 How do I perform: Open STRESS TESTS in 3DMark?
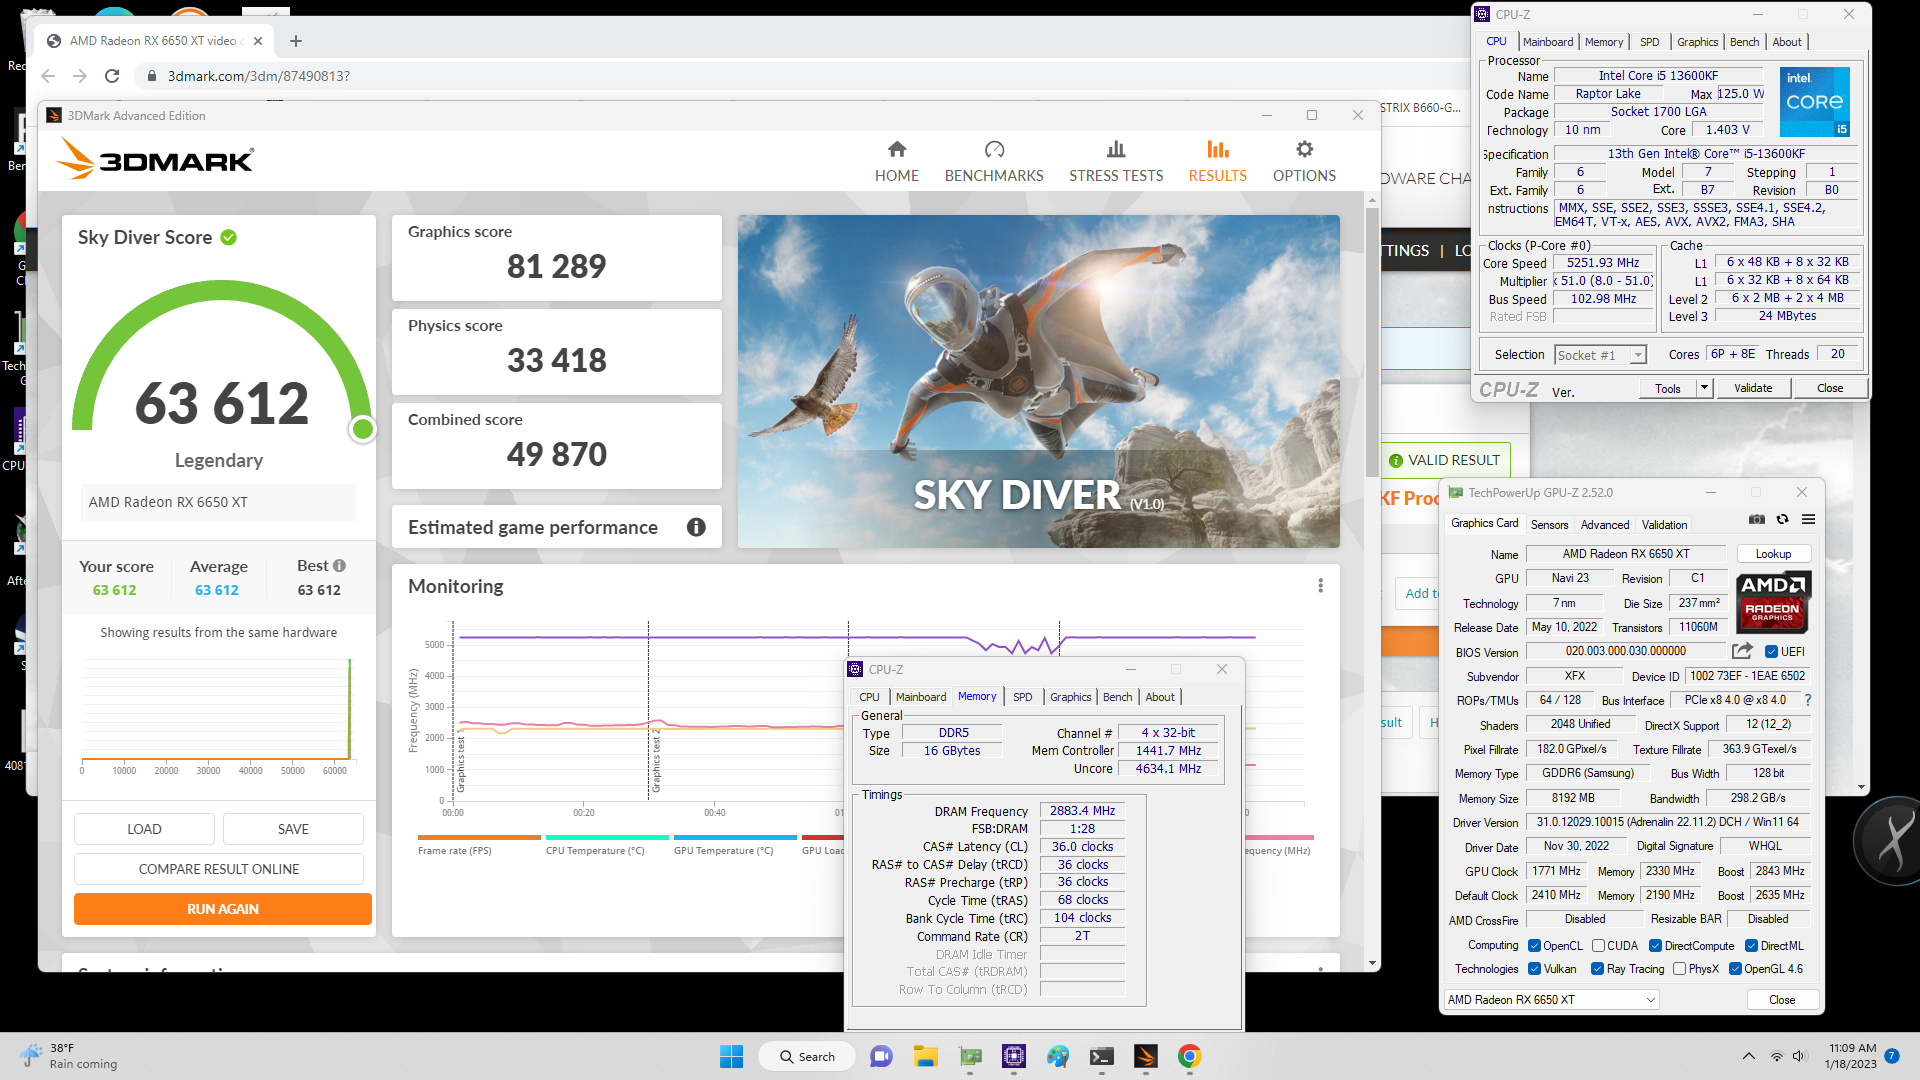coord(1116,161)
